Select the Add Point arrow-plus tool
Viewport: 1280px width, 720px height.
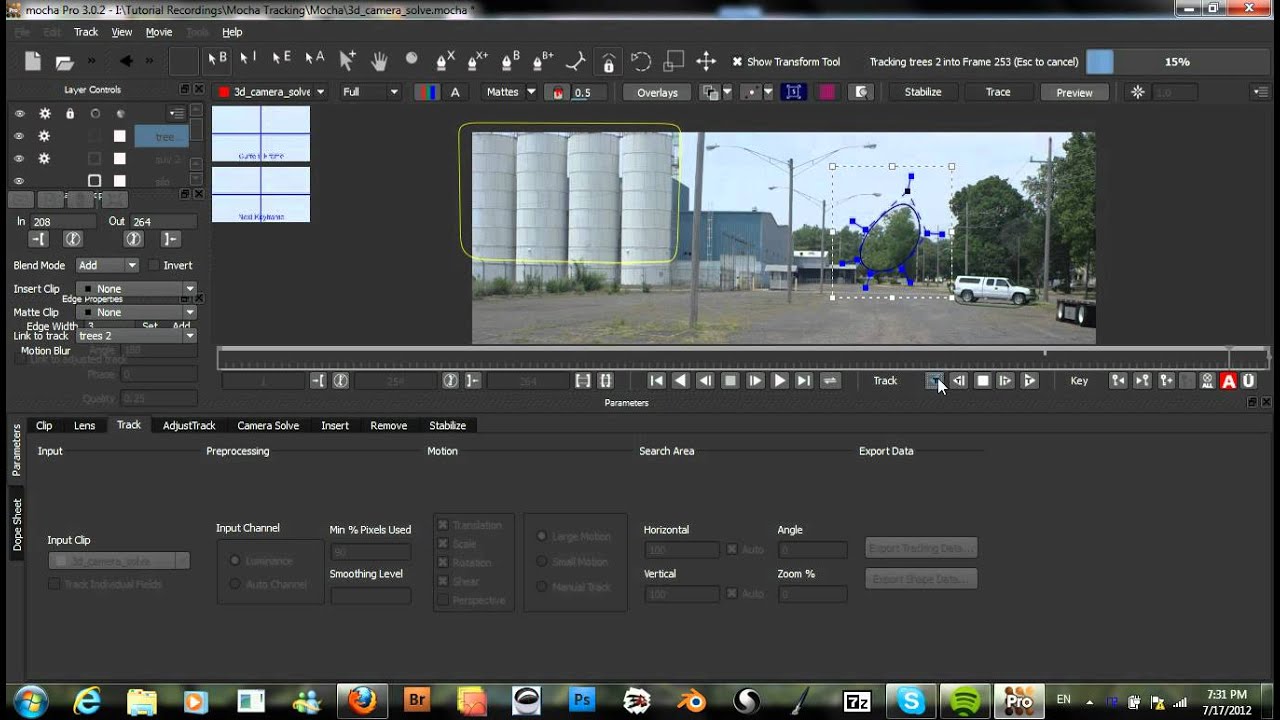pos(347,61)
